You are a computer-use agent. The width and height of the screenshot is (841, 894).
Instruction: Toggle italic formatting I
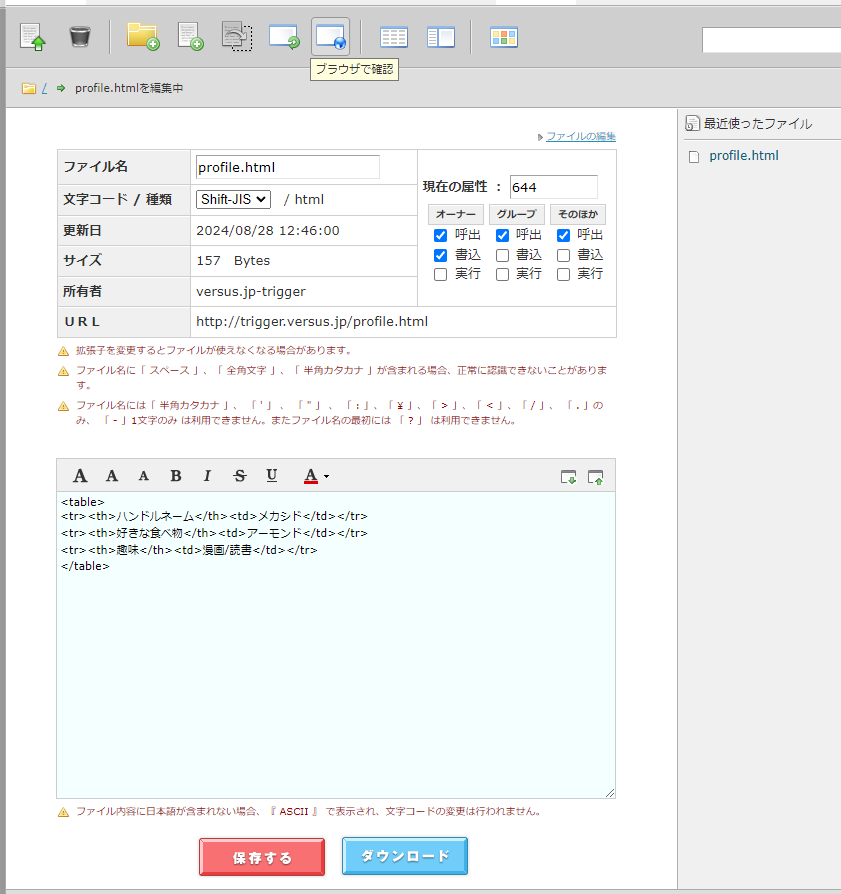(x=208, y=476)
